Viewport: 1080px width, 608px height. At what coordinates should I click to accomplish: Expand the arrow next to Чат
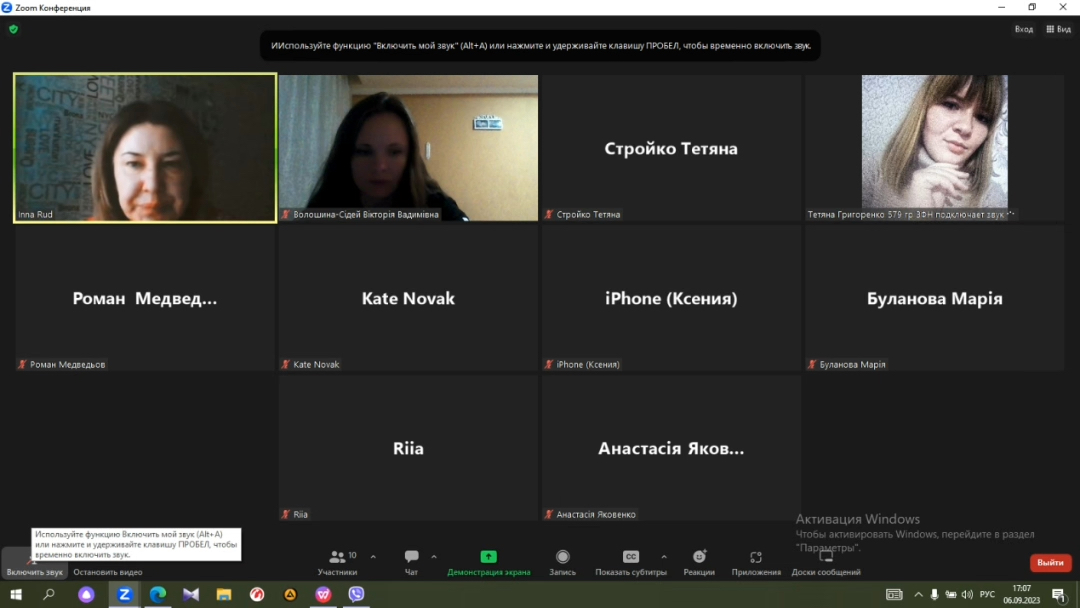434,556
